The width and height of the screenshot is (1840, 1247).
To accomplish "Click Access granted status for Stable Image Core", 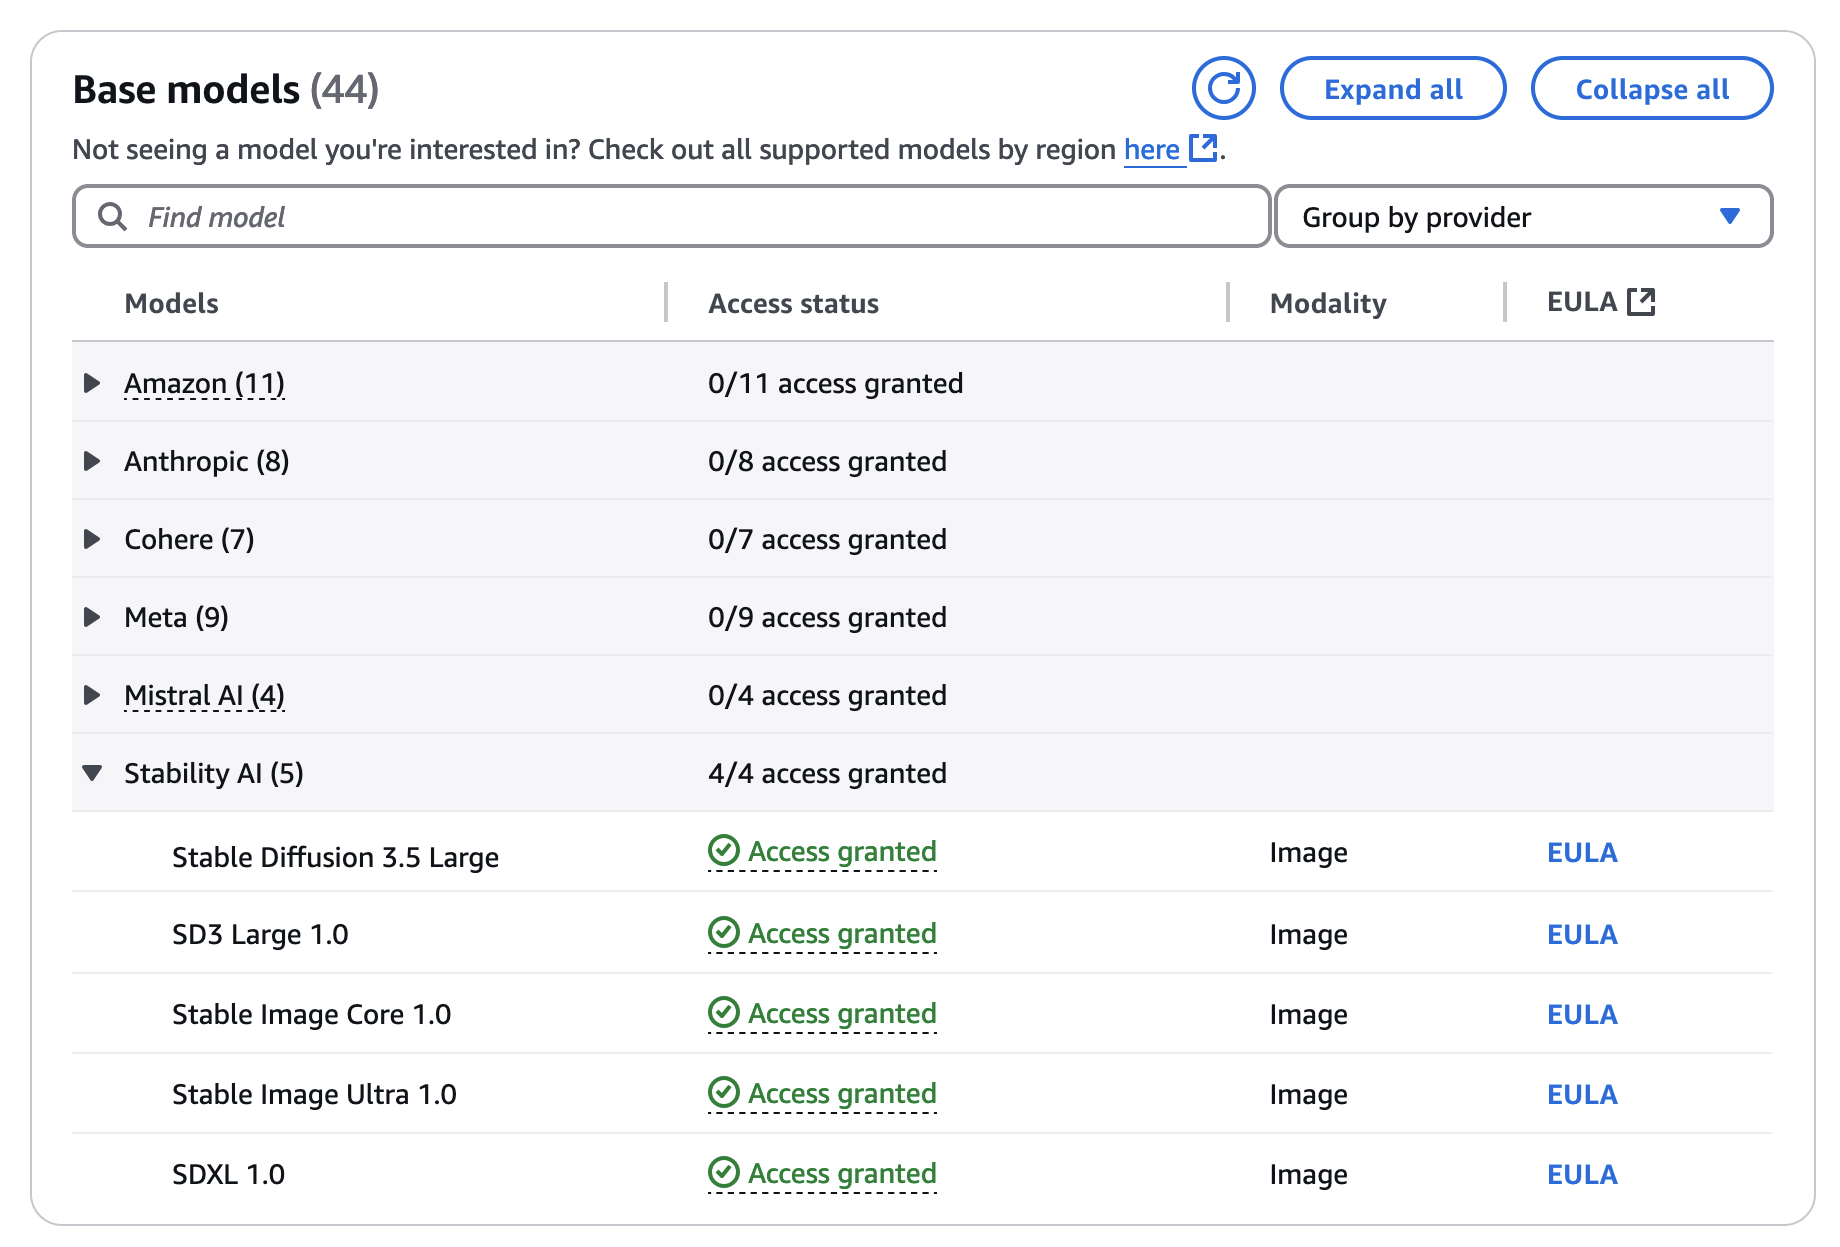I will [842, 1014].
